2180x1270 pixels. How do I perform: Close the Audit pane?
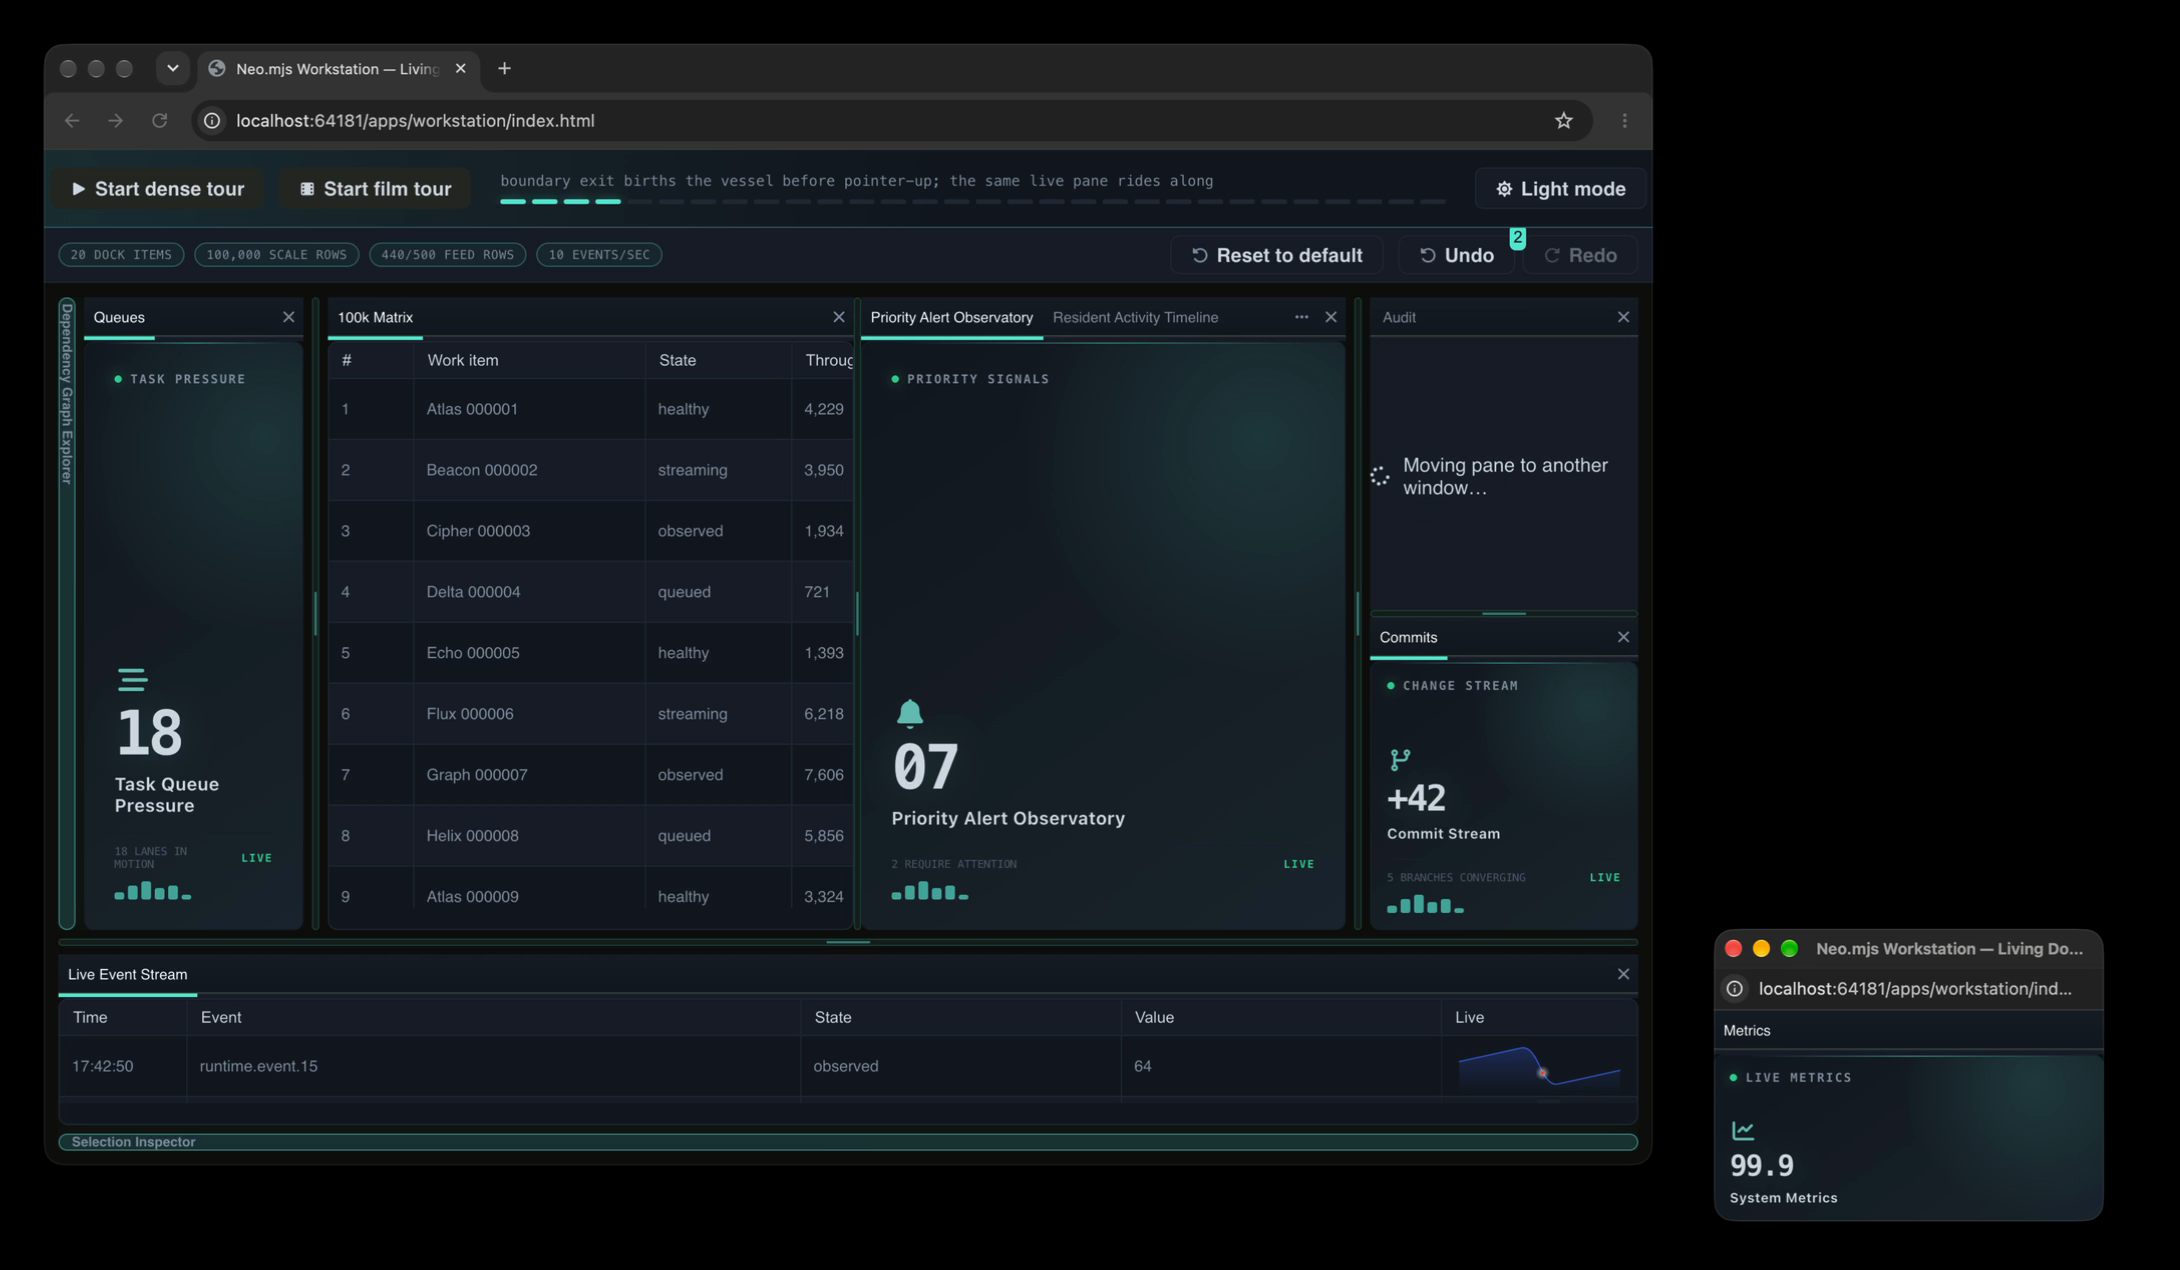tap(1623, 317)
